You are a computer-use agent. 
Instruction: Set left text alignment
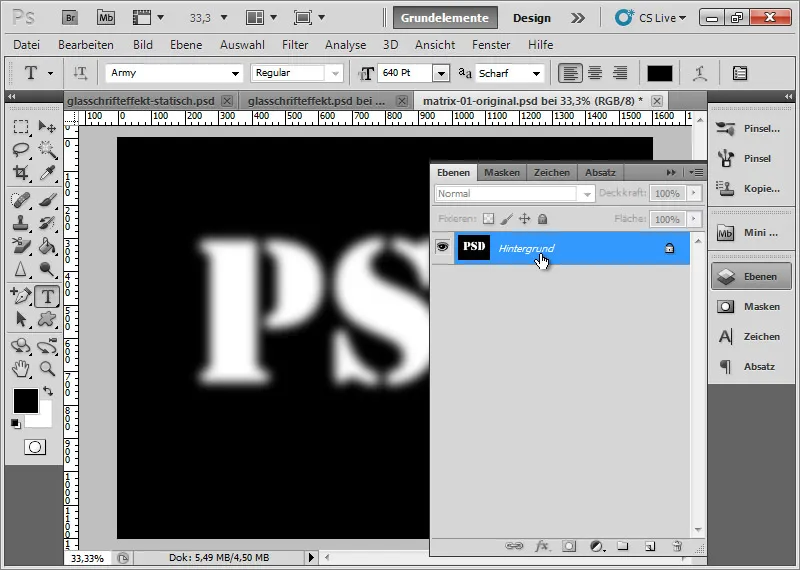570,73
